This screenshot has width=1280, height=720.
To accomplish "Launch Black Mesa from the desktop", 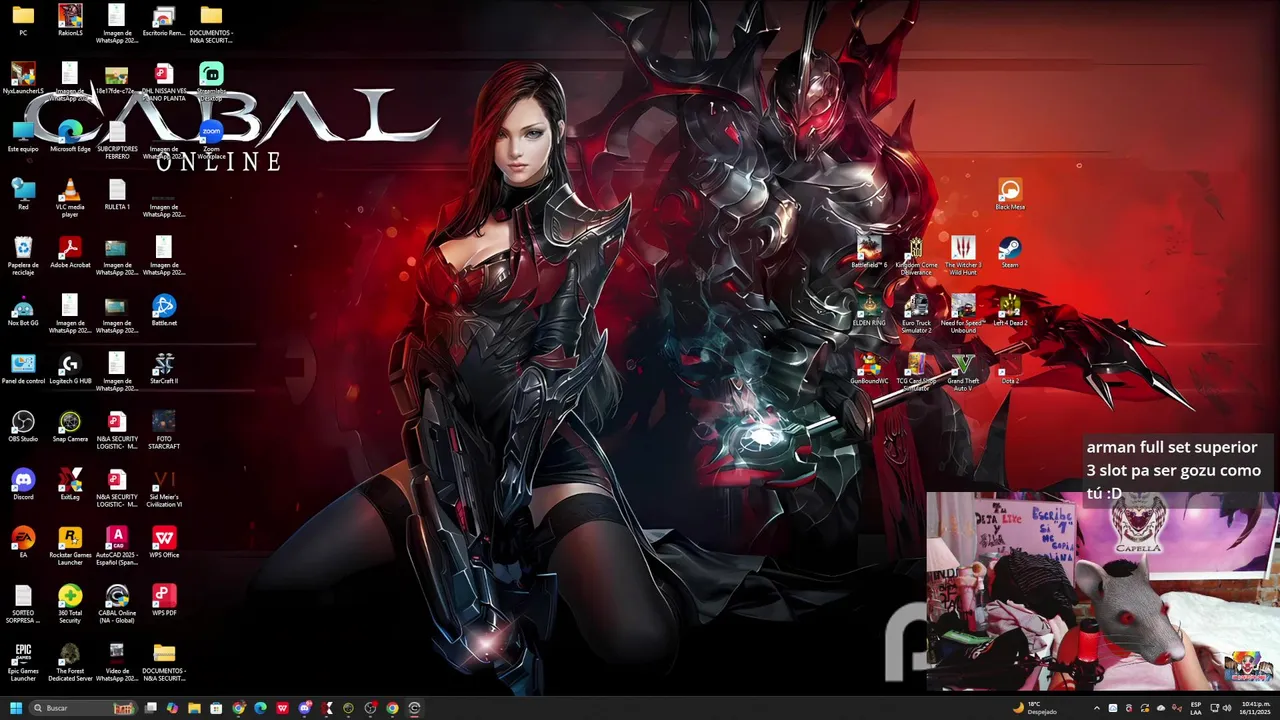I will tap(1010, 194).
